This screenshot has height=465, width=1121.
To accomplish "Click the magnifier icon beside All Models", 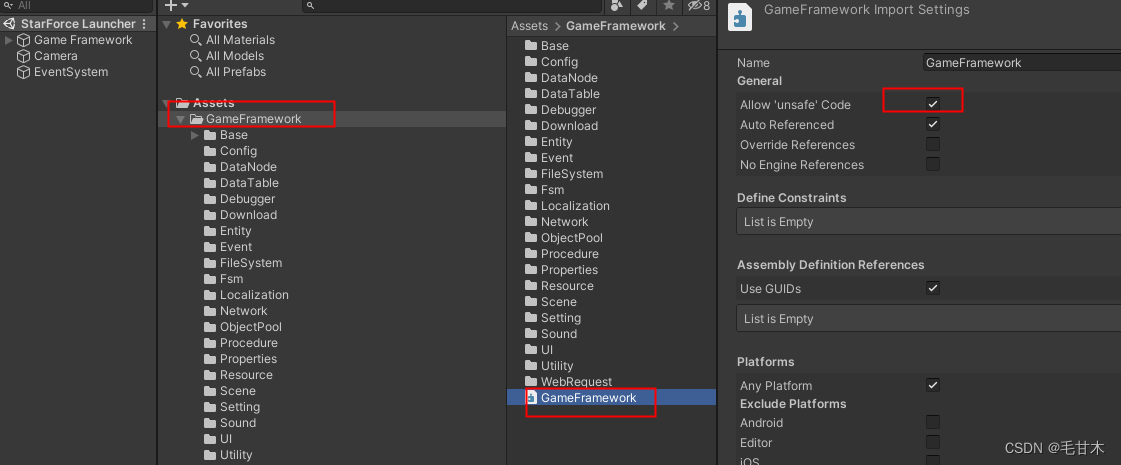I will (x=195, y=56).
